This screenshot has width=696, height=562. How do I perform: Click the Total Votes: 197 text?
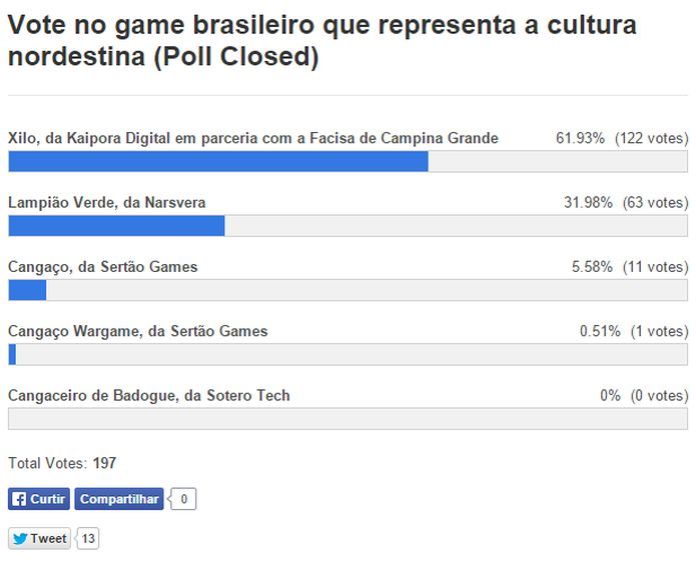point(62,463)
